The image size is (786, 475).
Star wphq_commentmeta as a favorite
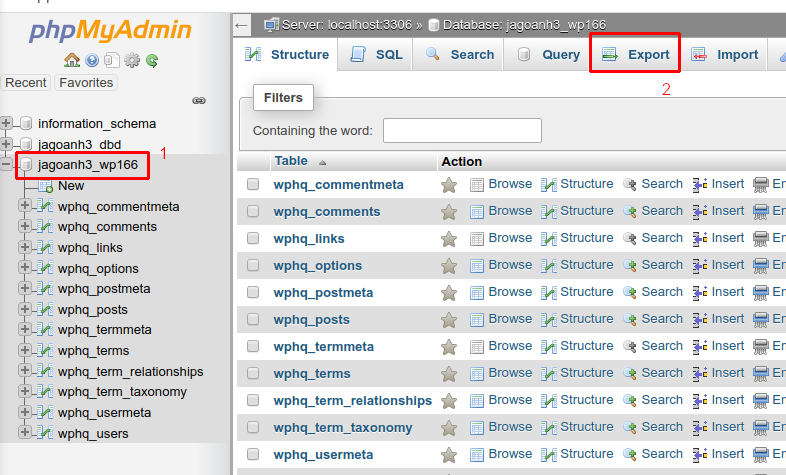449,185
